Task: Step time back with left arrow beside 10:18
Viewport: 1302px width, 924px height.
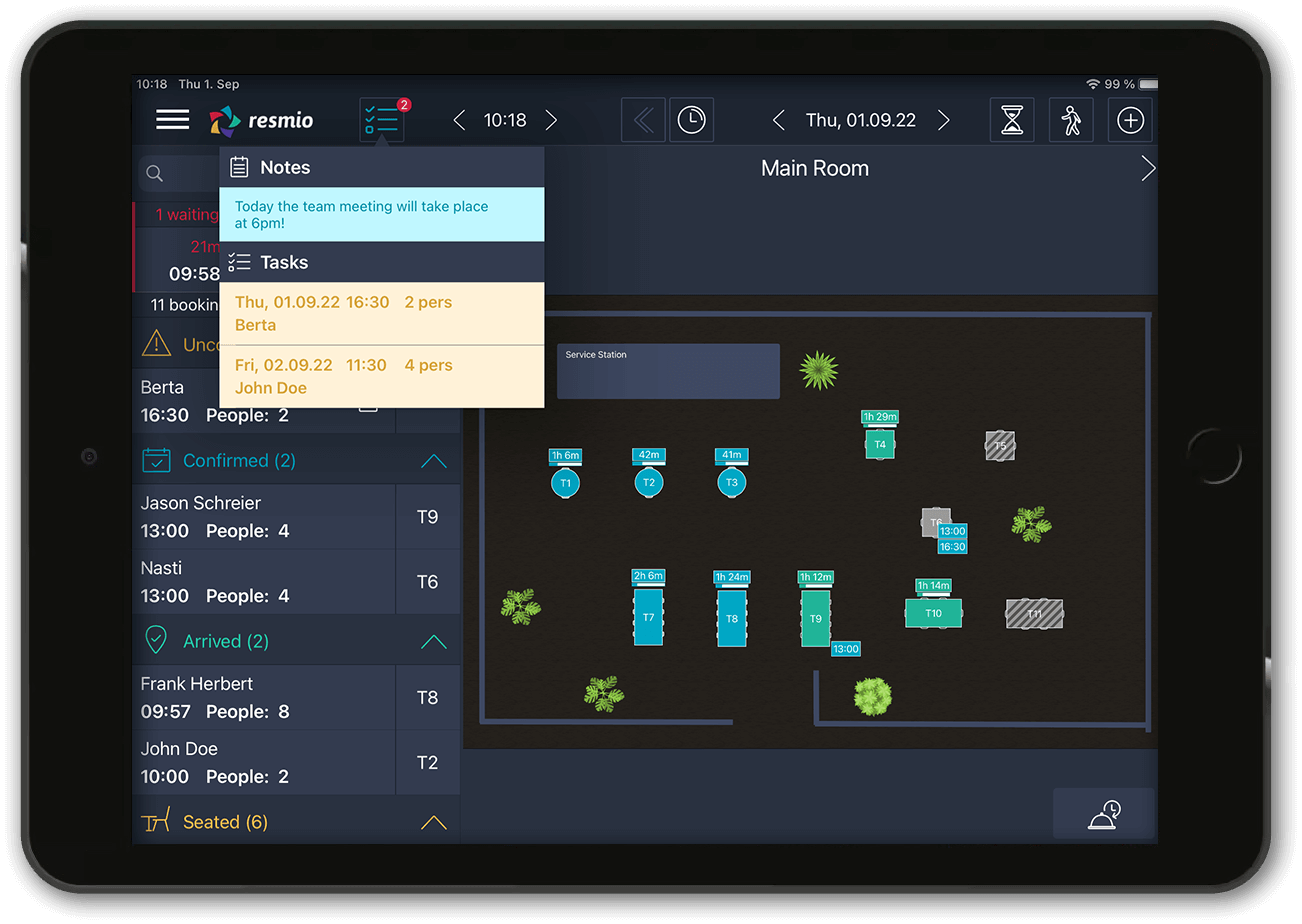Action: tap(459, 119)
